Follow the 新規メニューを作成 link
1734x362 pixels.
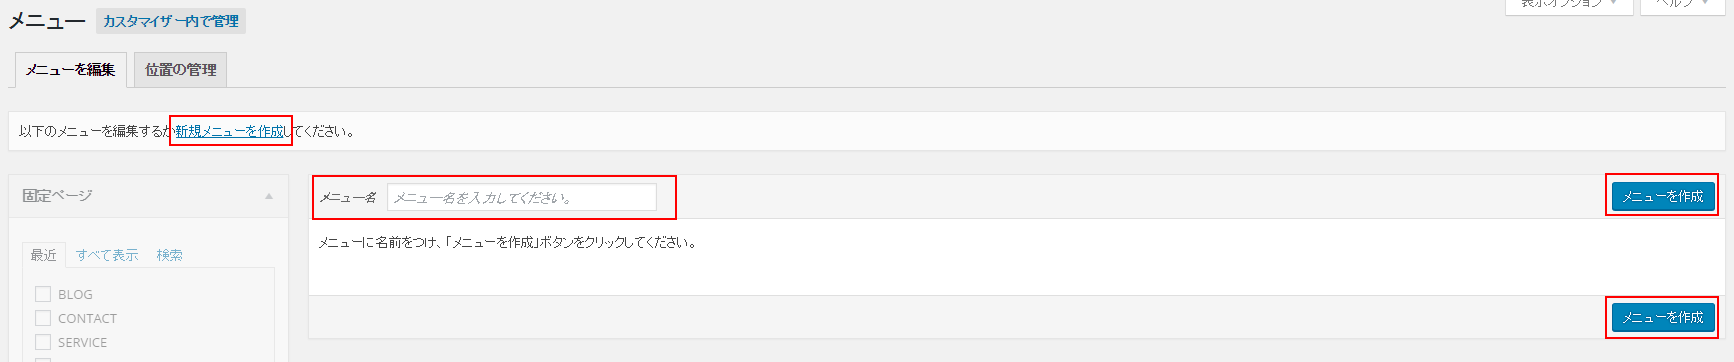click(229, 131)
